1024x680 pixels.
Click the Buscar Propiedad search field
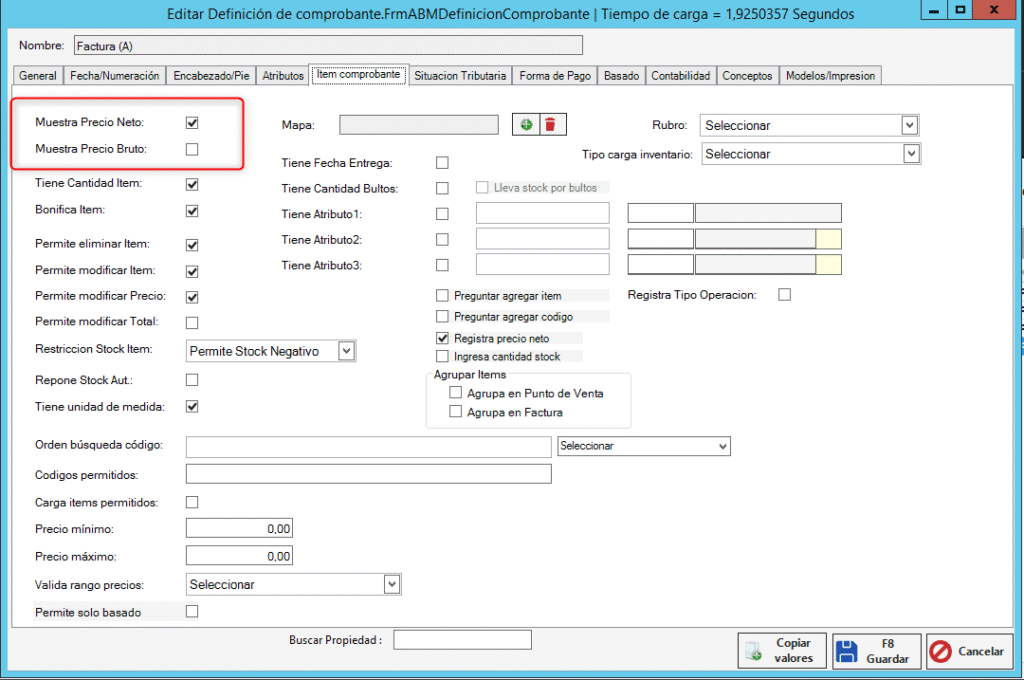pyautogui.click(x=462, y=640)
